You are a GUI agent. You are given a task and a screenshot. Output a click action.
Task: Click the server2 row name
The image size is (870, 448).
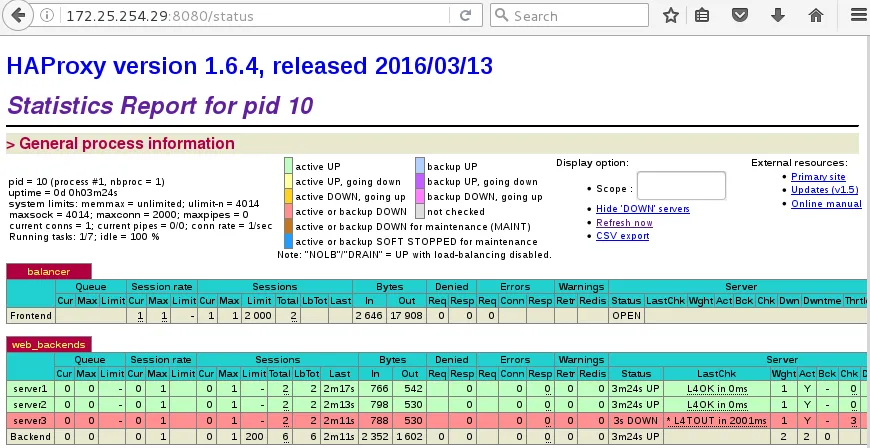[31, 404]
